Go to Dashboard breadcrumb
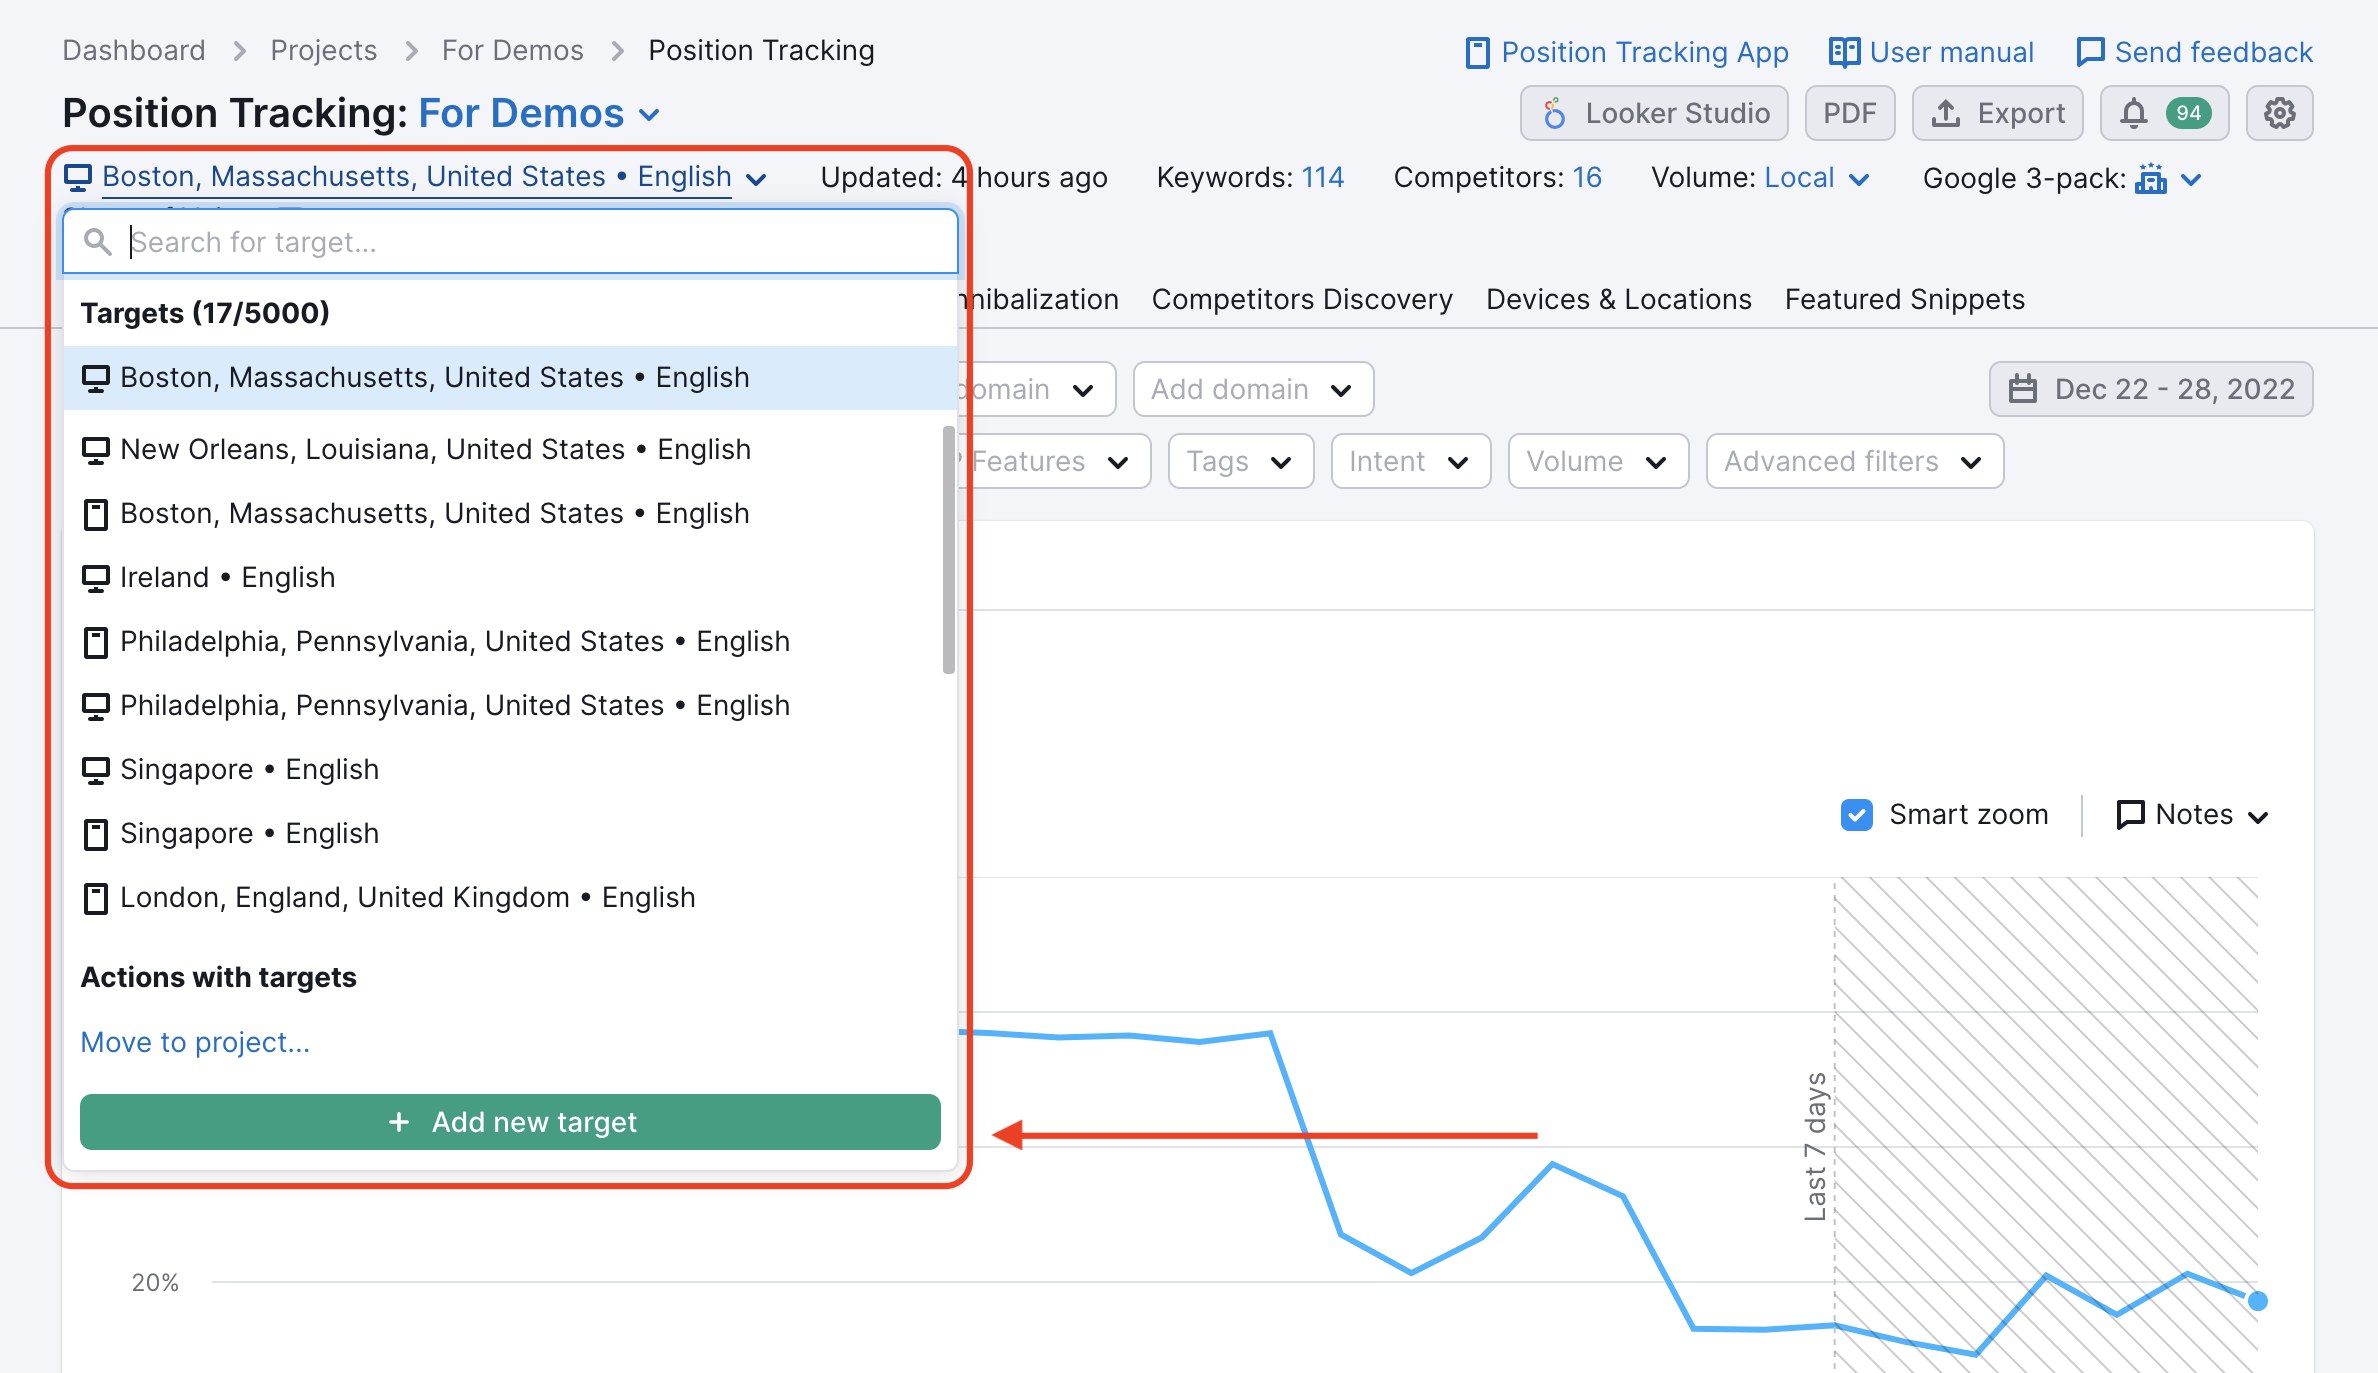 click(134, 50)
